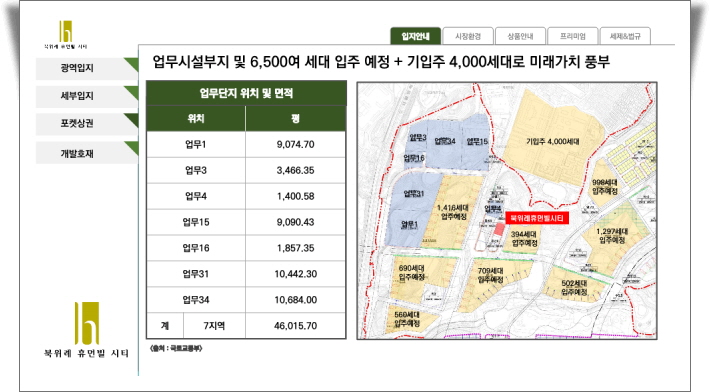Click the 502세대 입주예정 map label
The width and height of the screenshot is (710, 392).
coord(574,288)
